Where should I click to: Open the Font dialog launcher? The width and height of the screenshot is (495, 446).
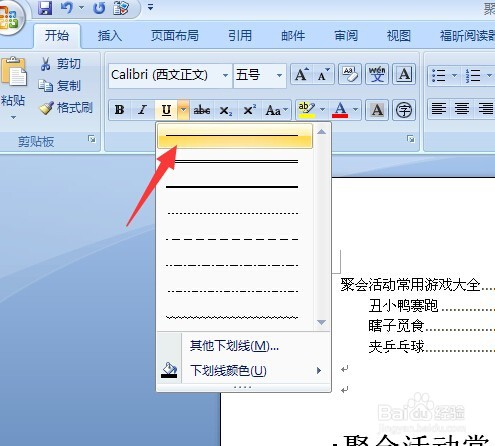click(x=411, y=139)
